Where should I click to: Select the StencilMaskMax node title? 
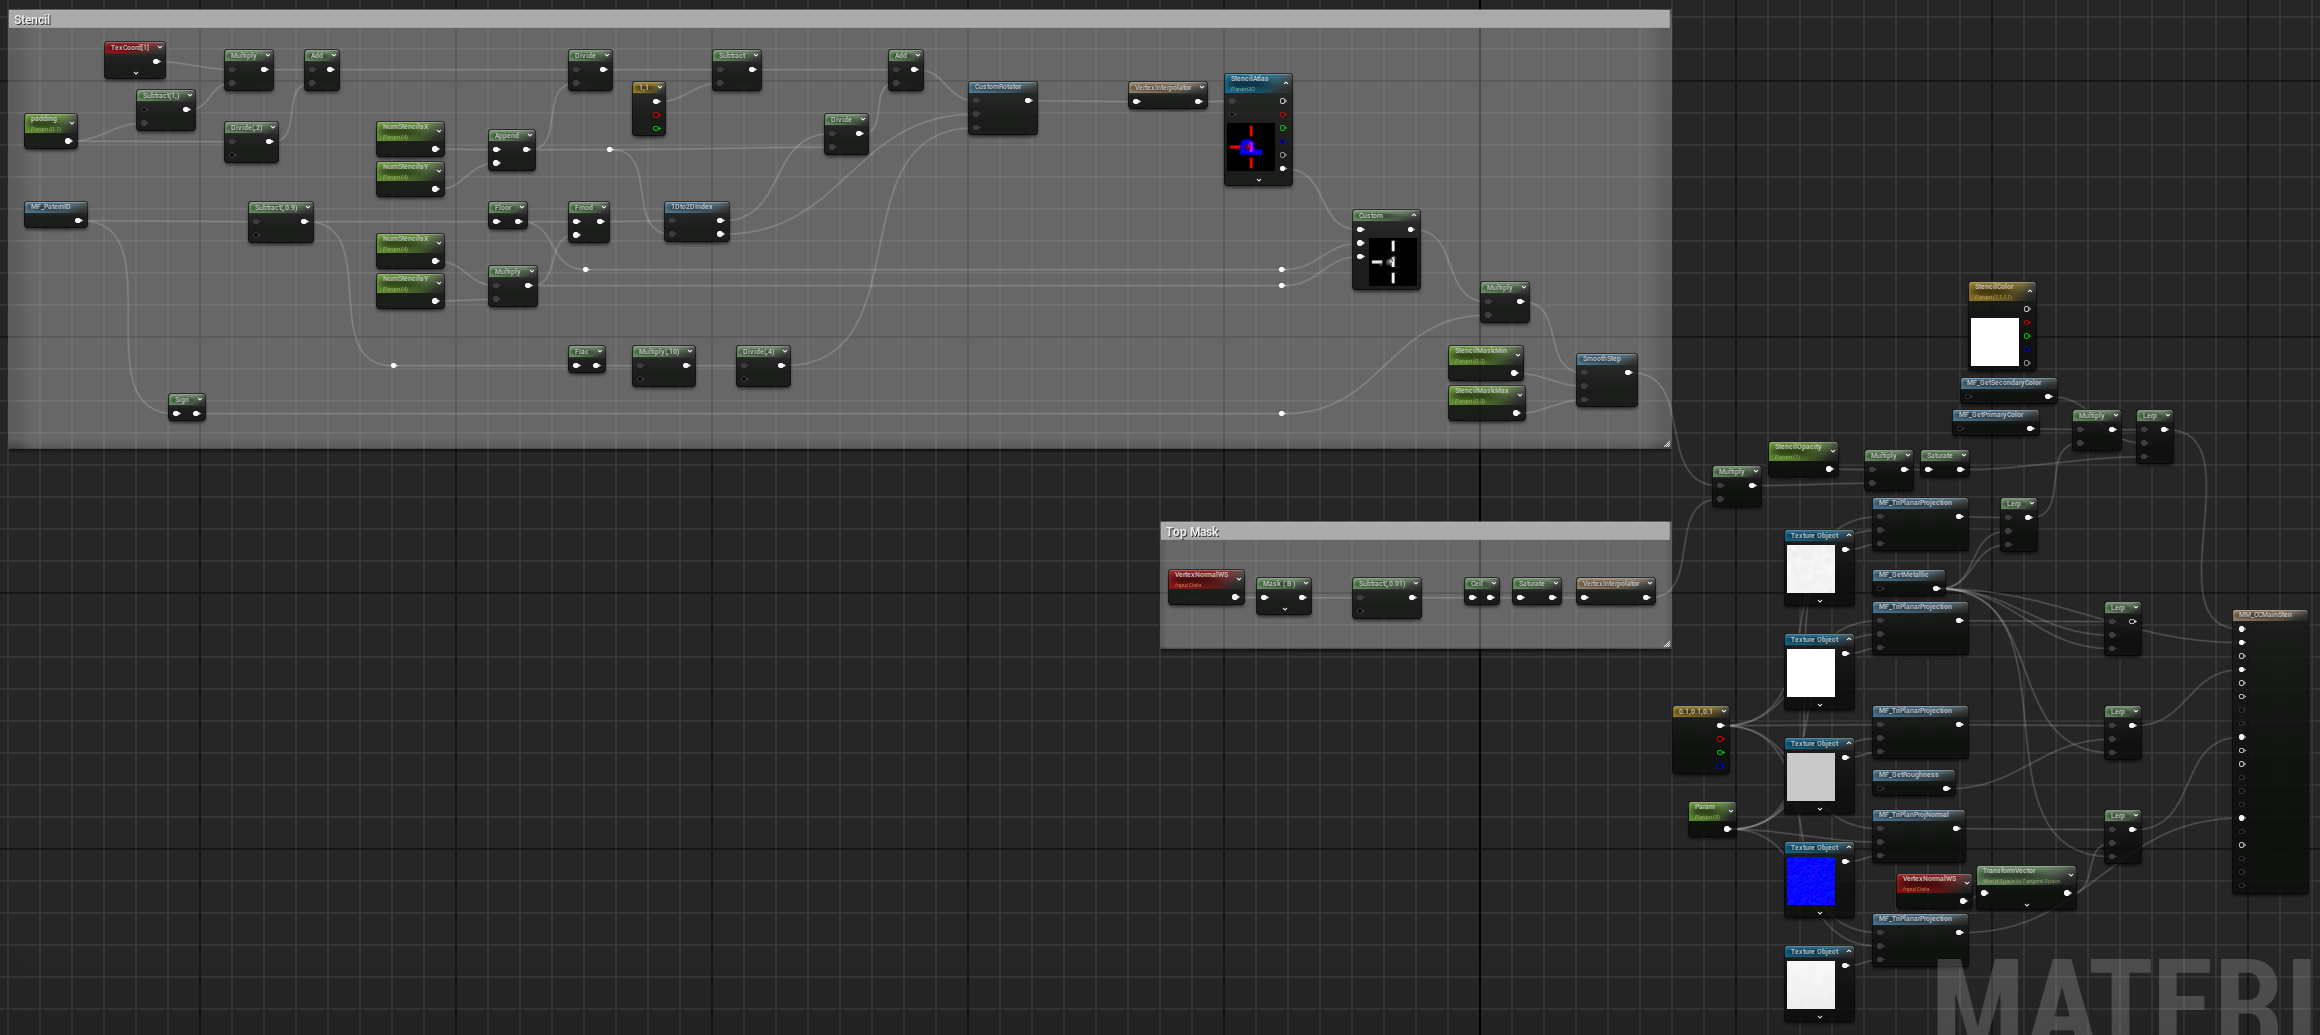[1482, 391]
